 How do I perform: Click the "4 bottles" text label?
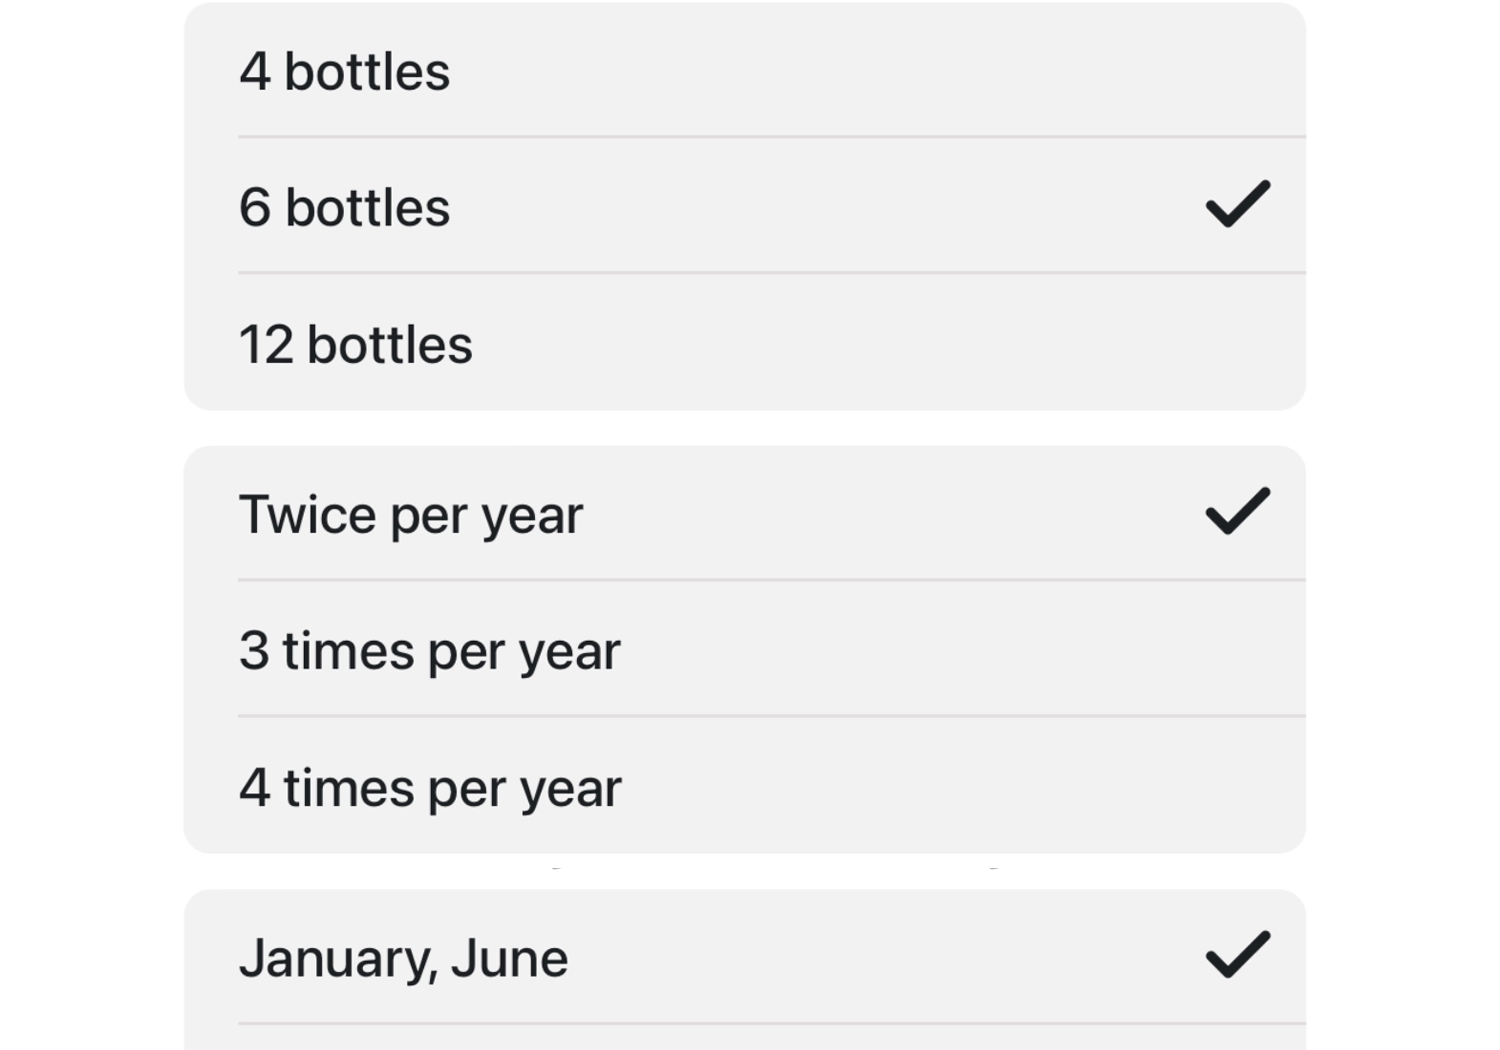click(x=345, y=72)
